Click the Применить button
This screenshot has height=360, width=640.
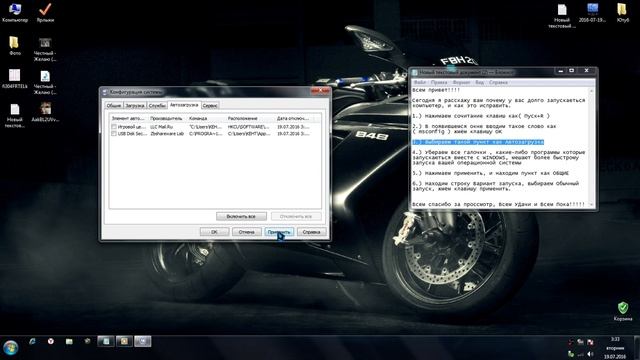tap(279, 232)
